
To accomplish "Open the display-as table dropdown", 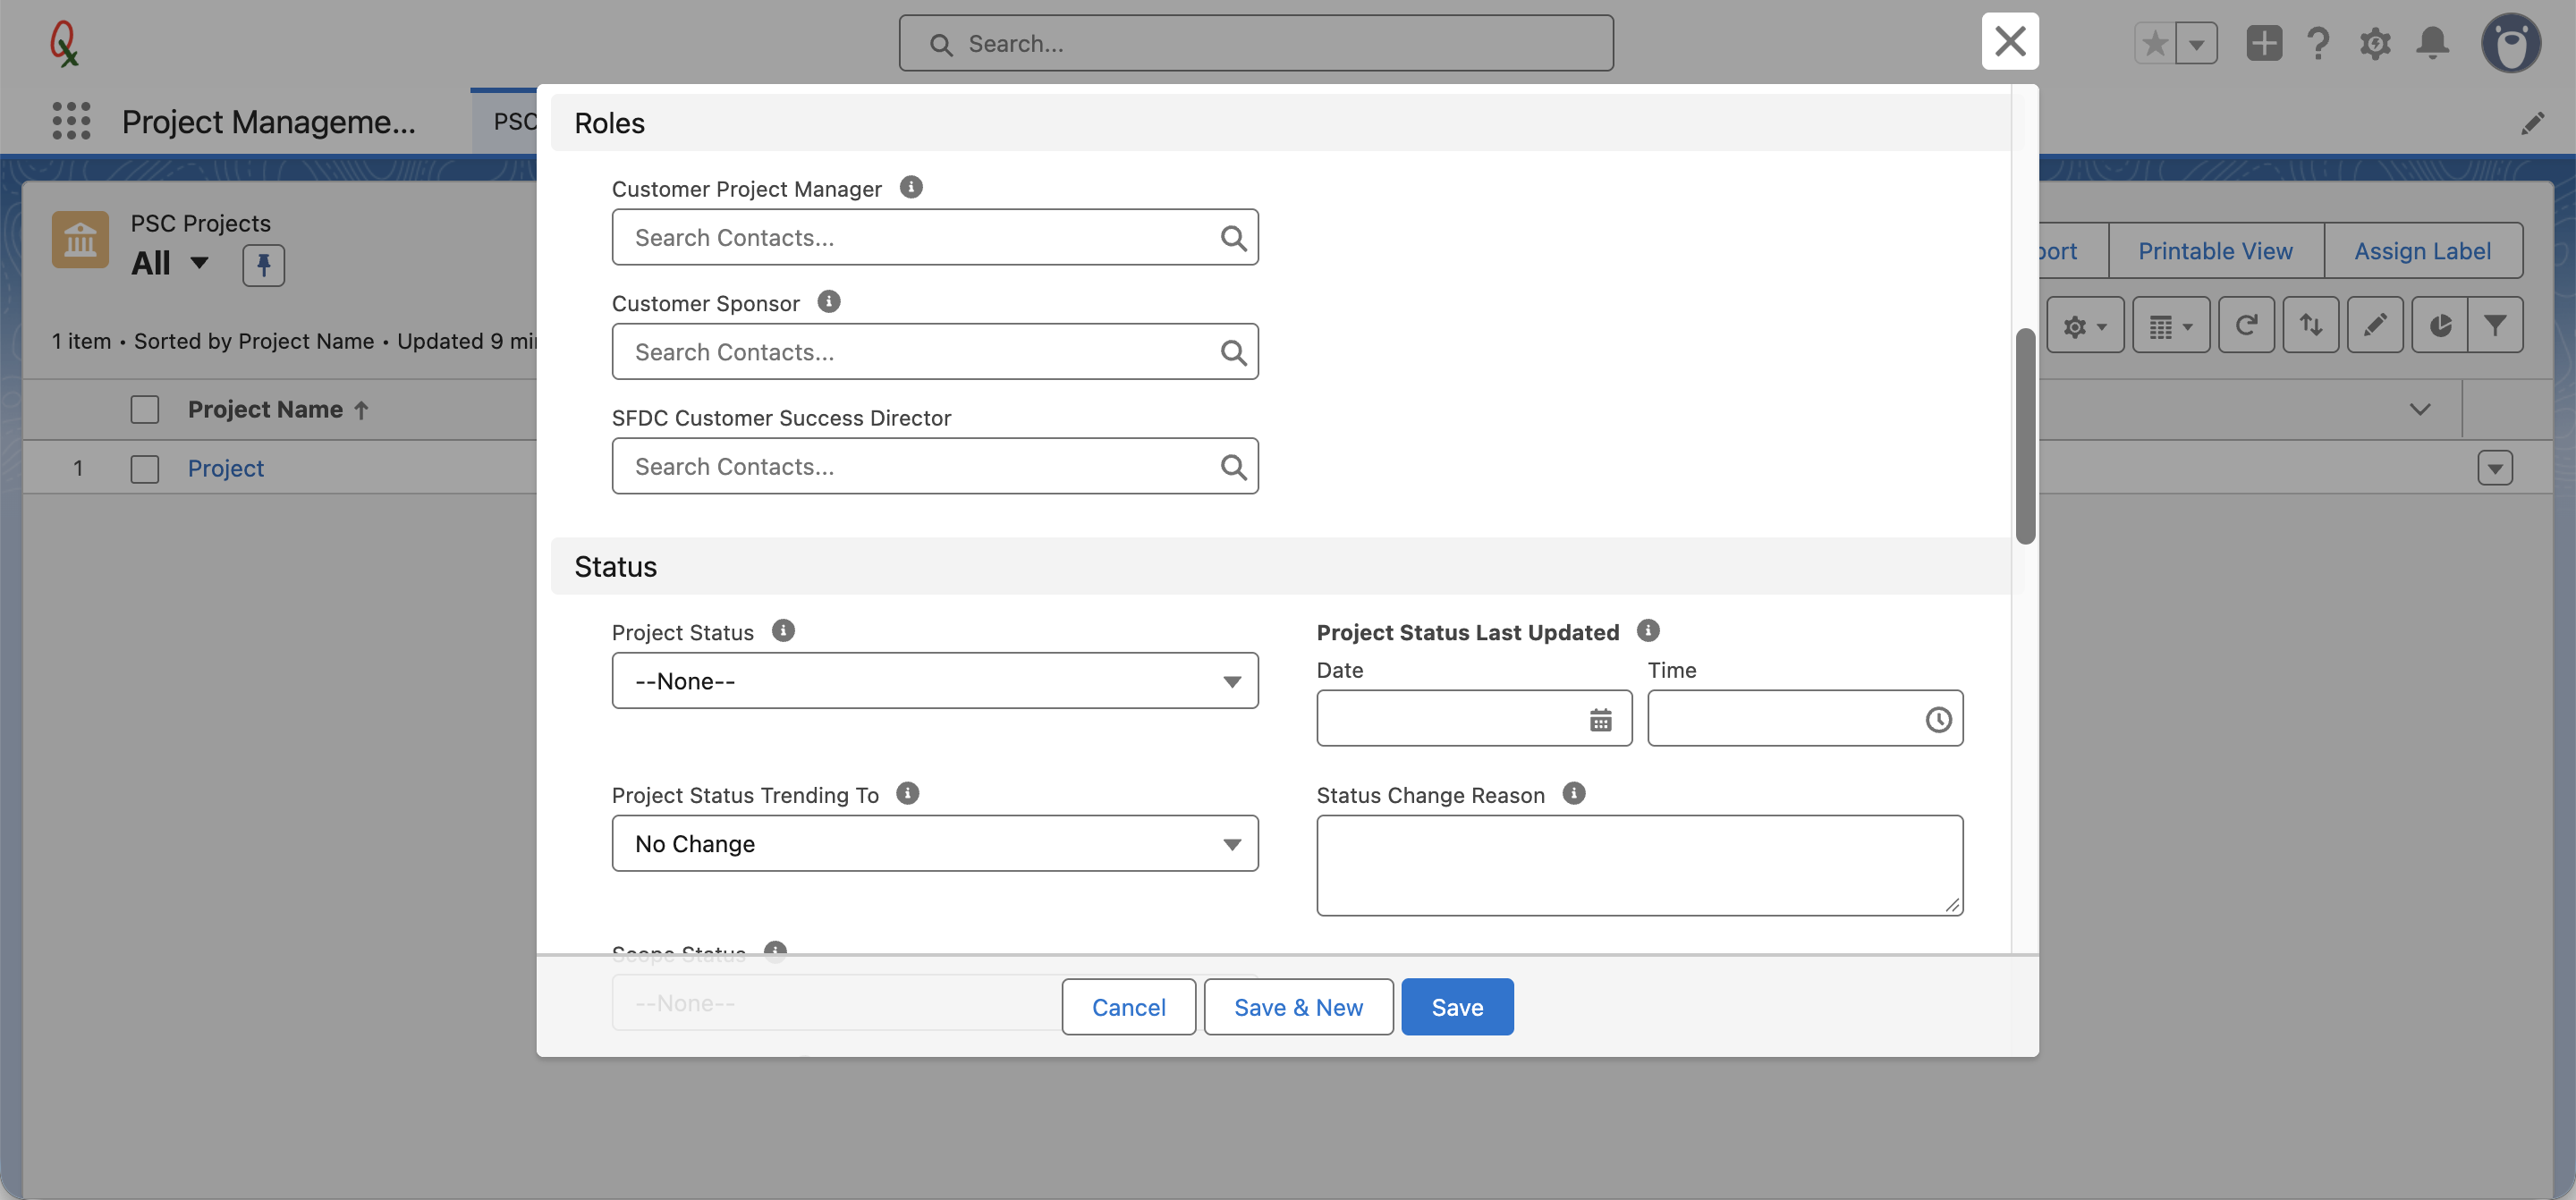I will pyautogui.click(x=2171, y=325).
